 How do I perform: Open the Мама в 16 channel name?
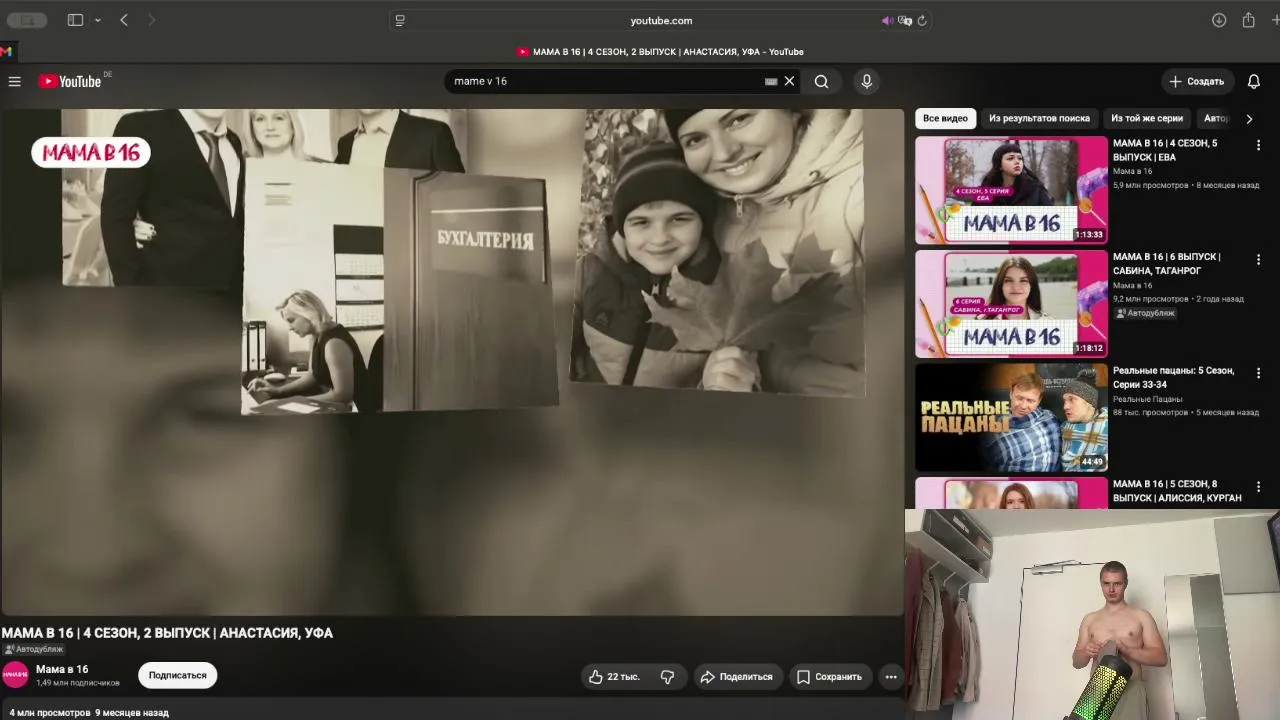(x=62, y=669)
